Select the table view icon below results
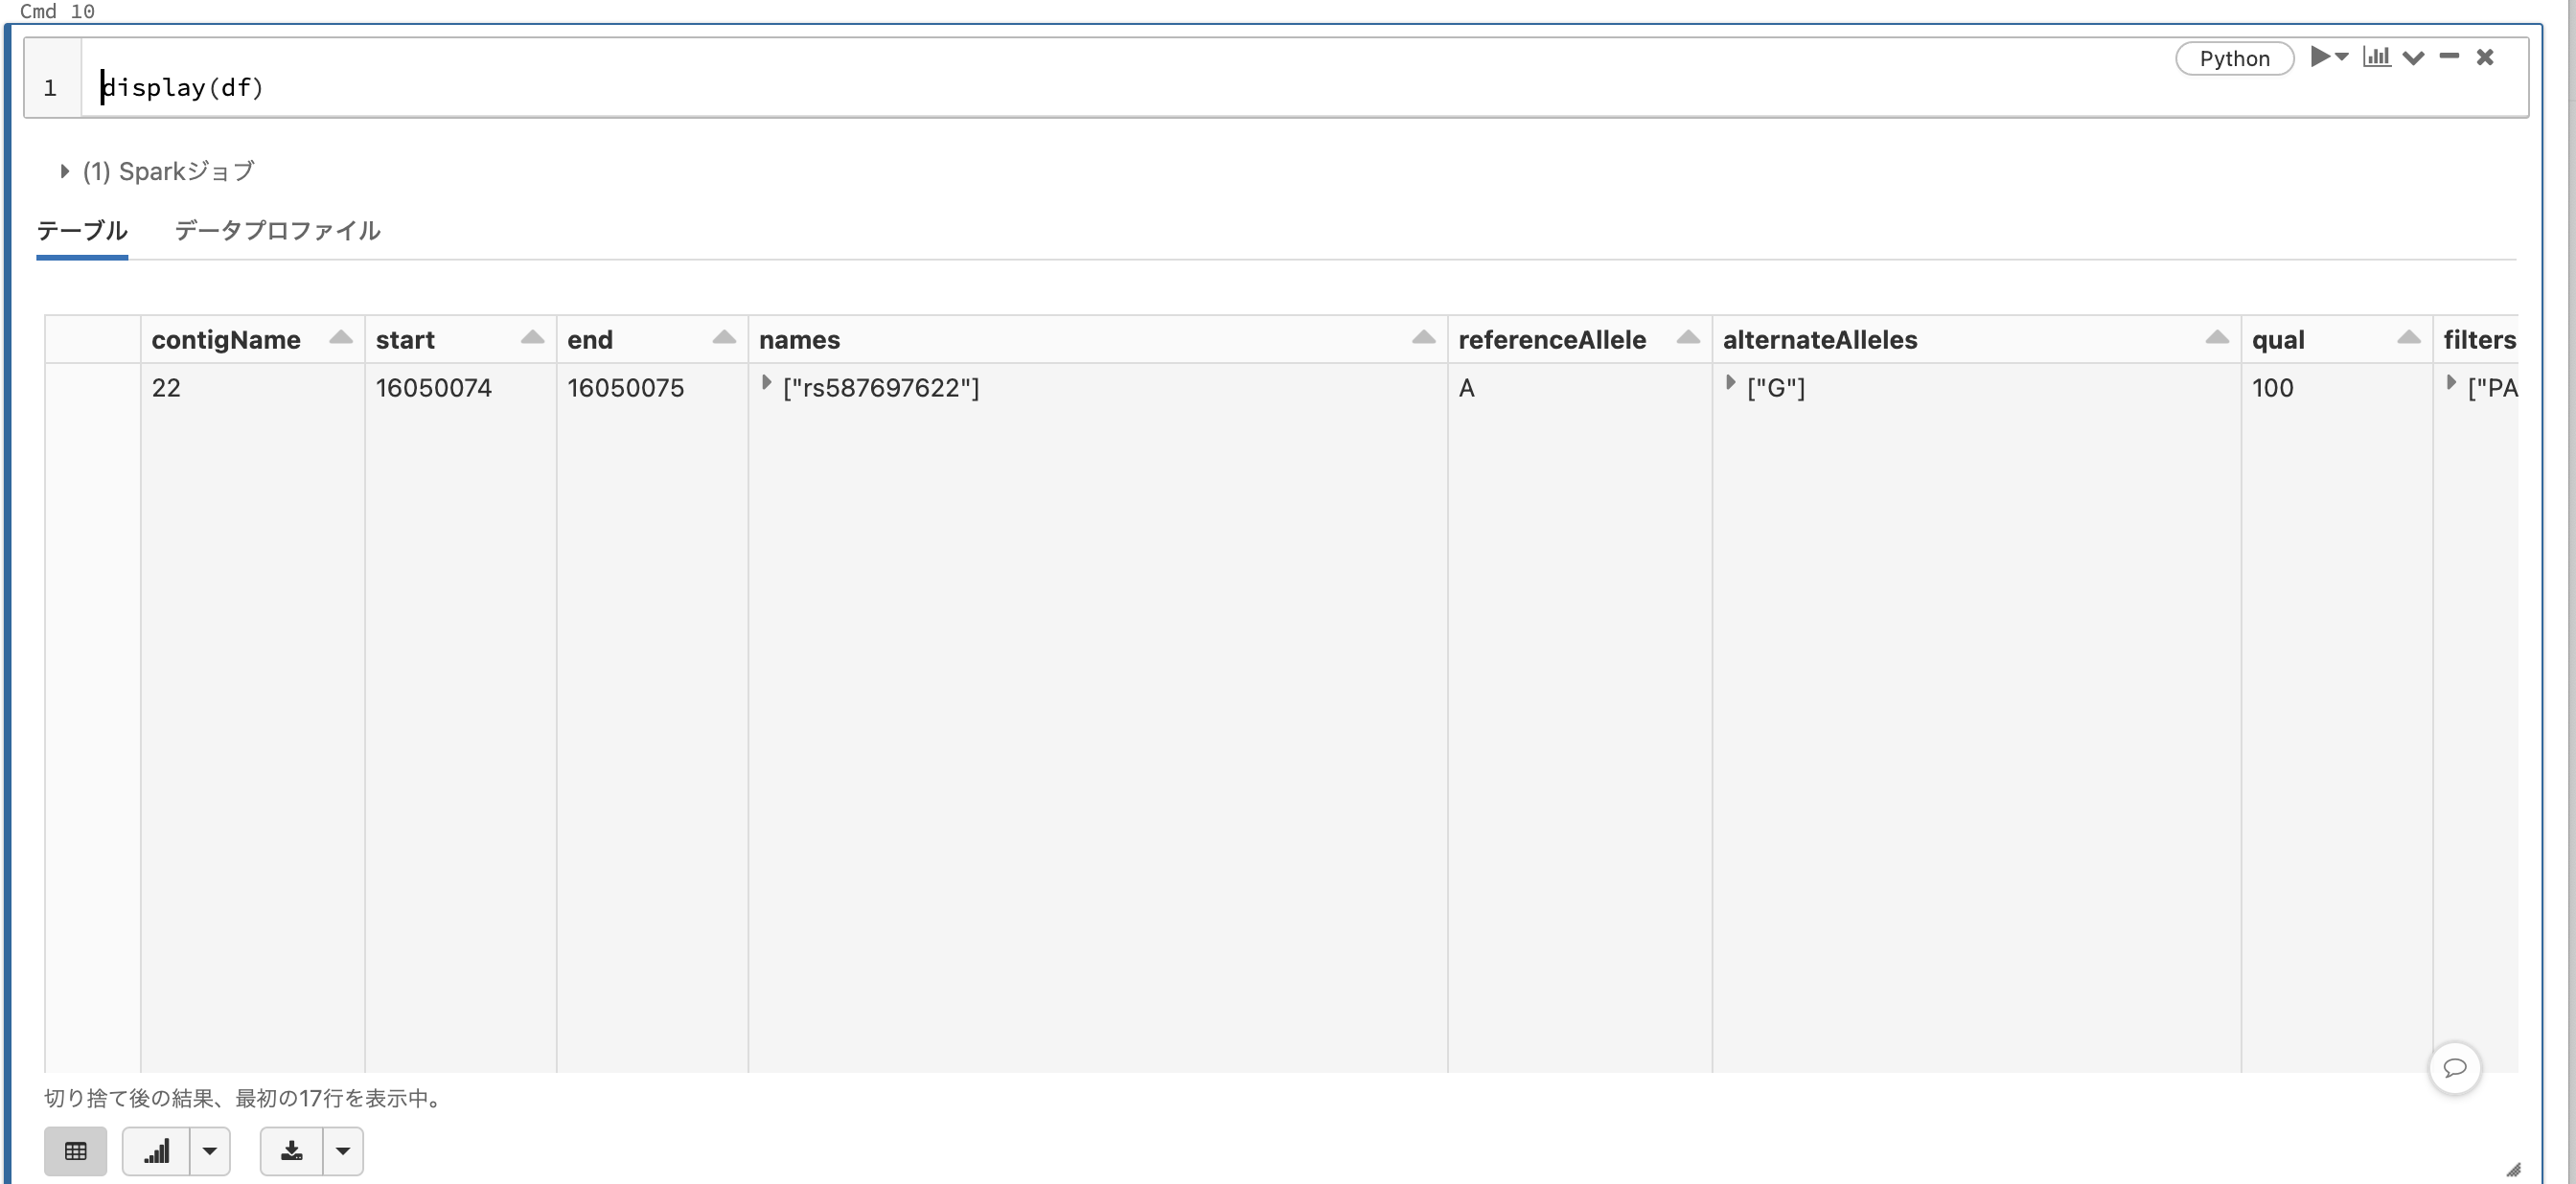 (x=77, y=1151)
